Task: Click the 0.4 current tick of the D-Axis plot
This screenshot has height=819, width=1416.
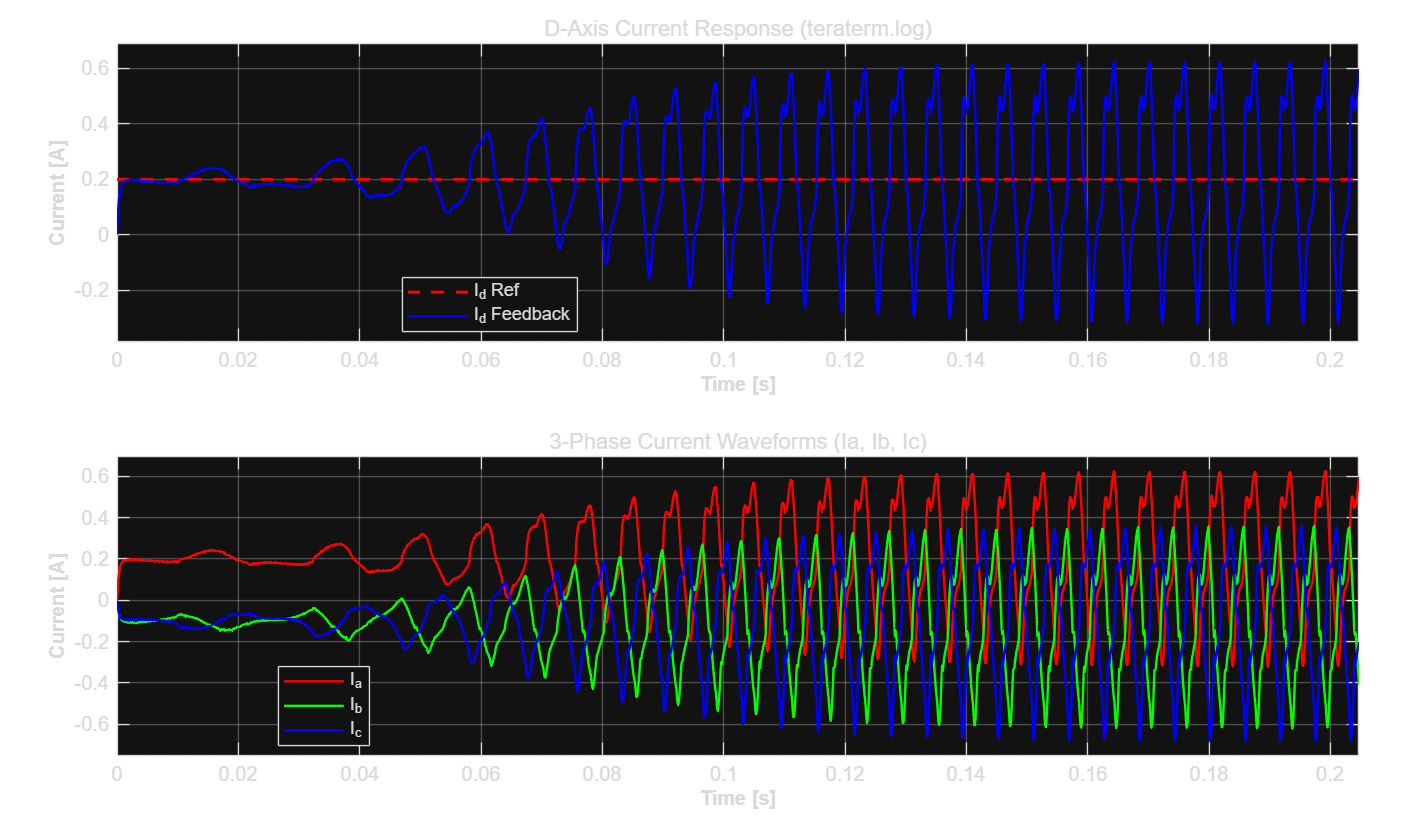Action: click(94, 124)
